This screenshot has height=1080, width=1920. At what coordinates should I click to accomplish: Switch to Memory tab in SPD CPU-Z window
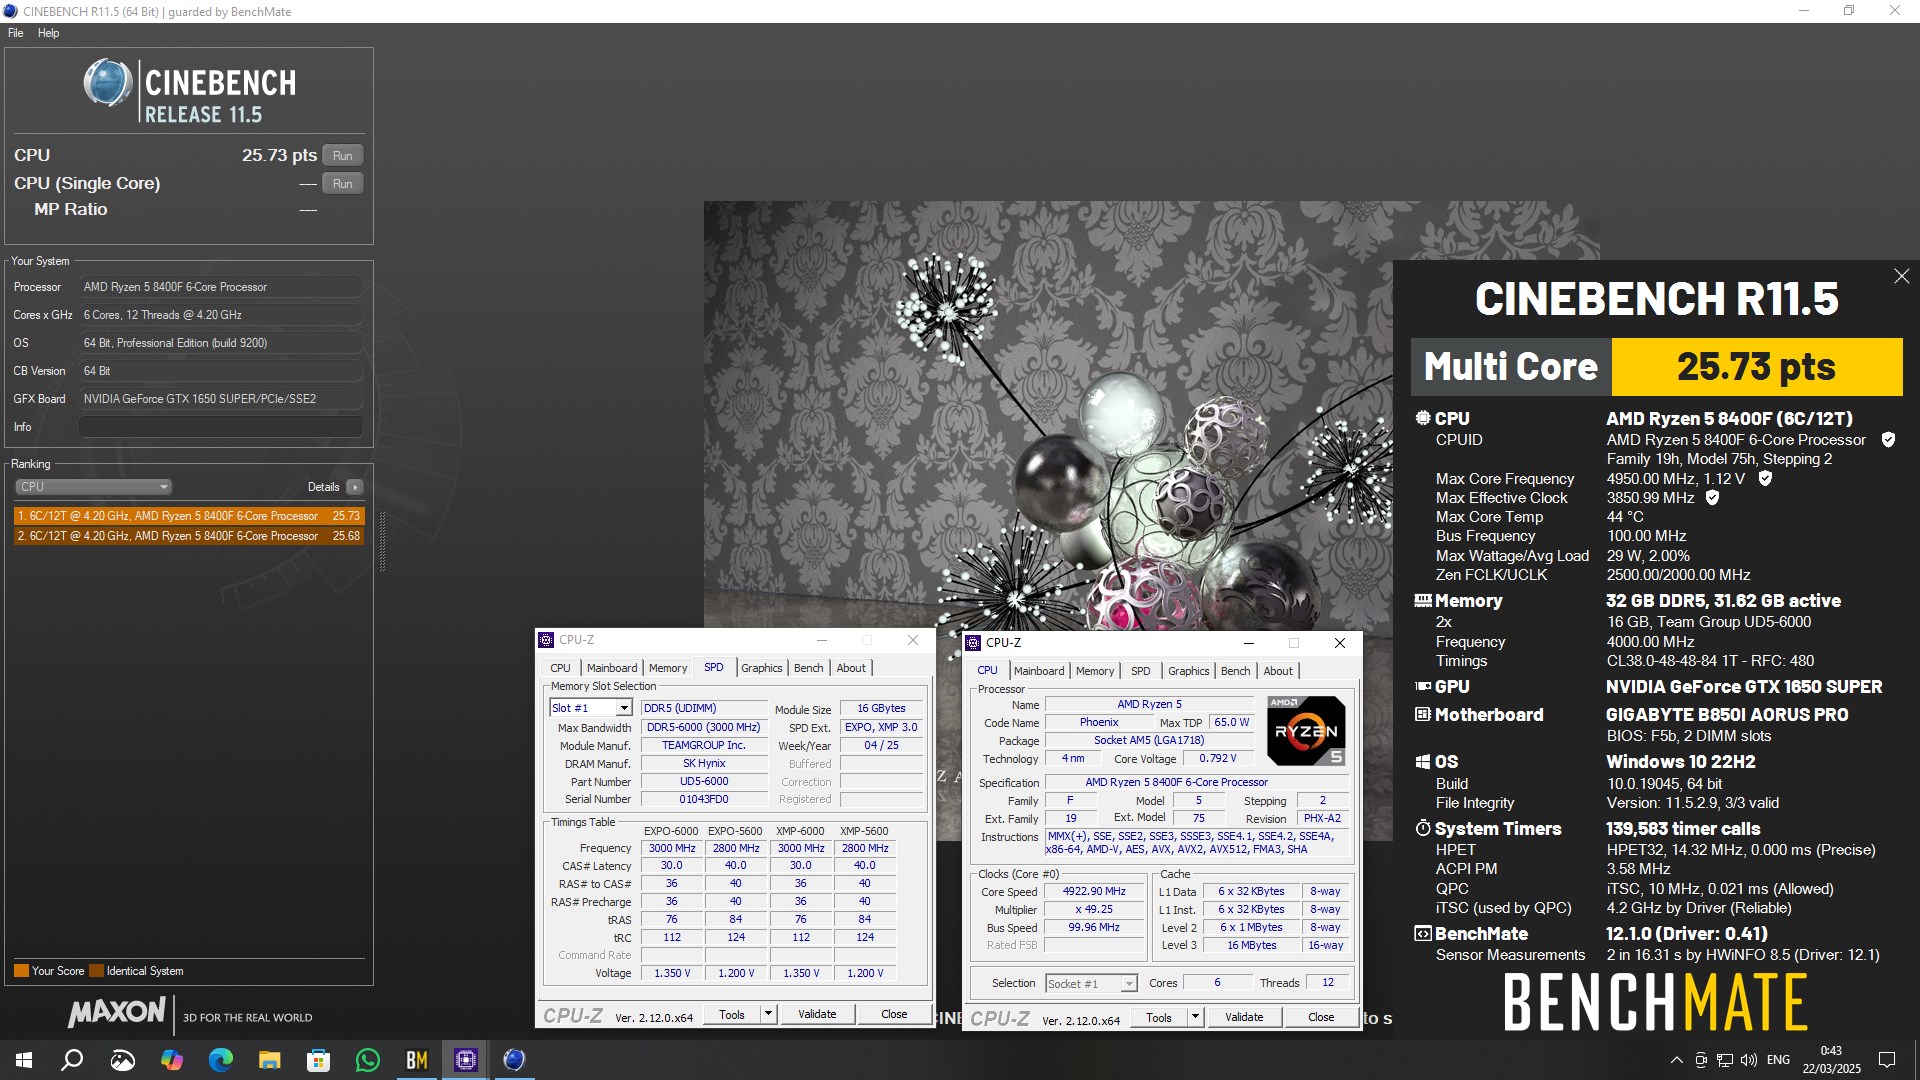668,668
